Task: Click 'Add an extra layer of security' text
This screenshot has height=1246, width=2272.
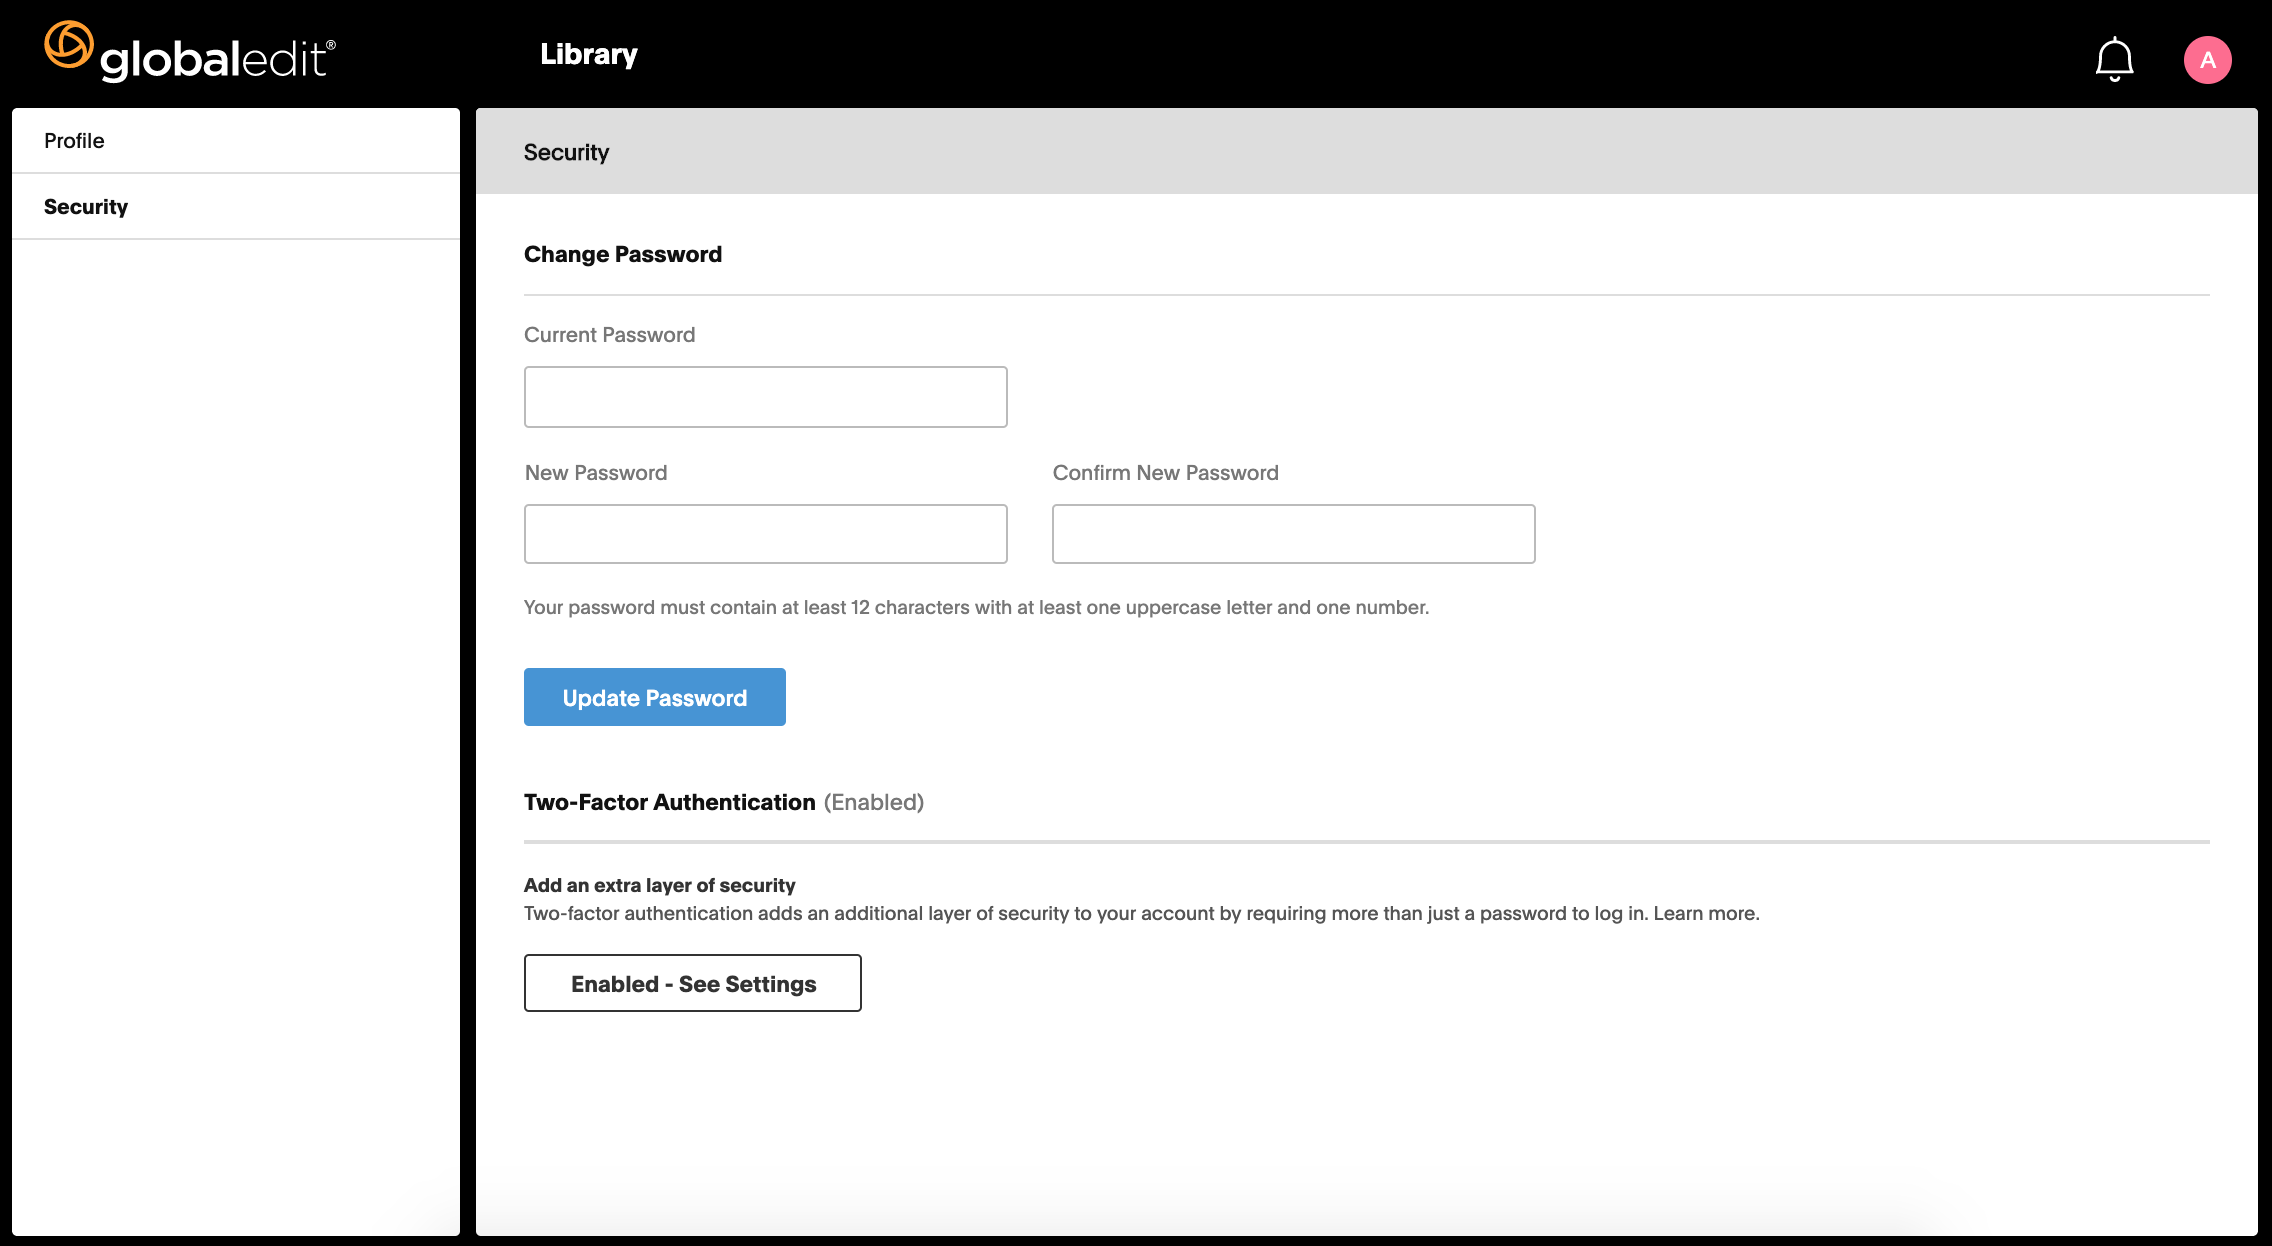Action: (659, 885)
